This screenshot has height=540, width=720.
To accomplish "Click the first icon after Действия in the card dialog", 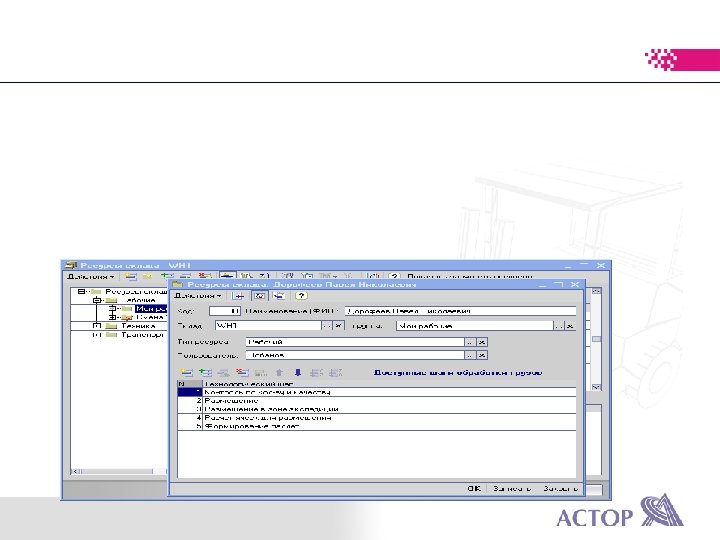I will (x=239, y=296).
